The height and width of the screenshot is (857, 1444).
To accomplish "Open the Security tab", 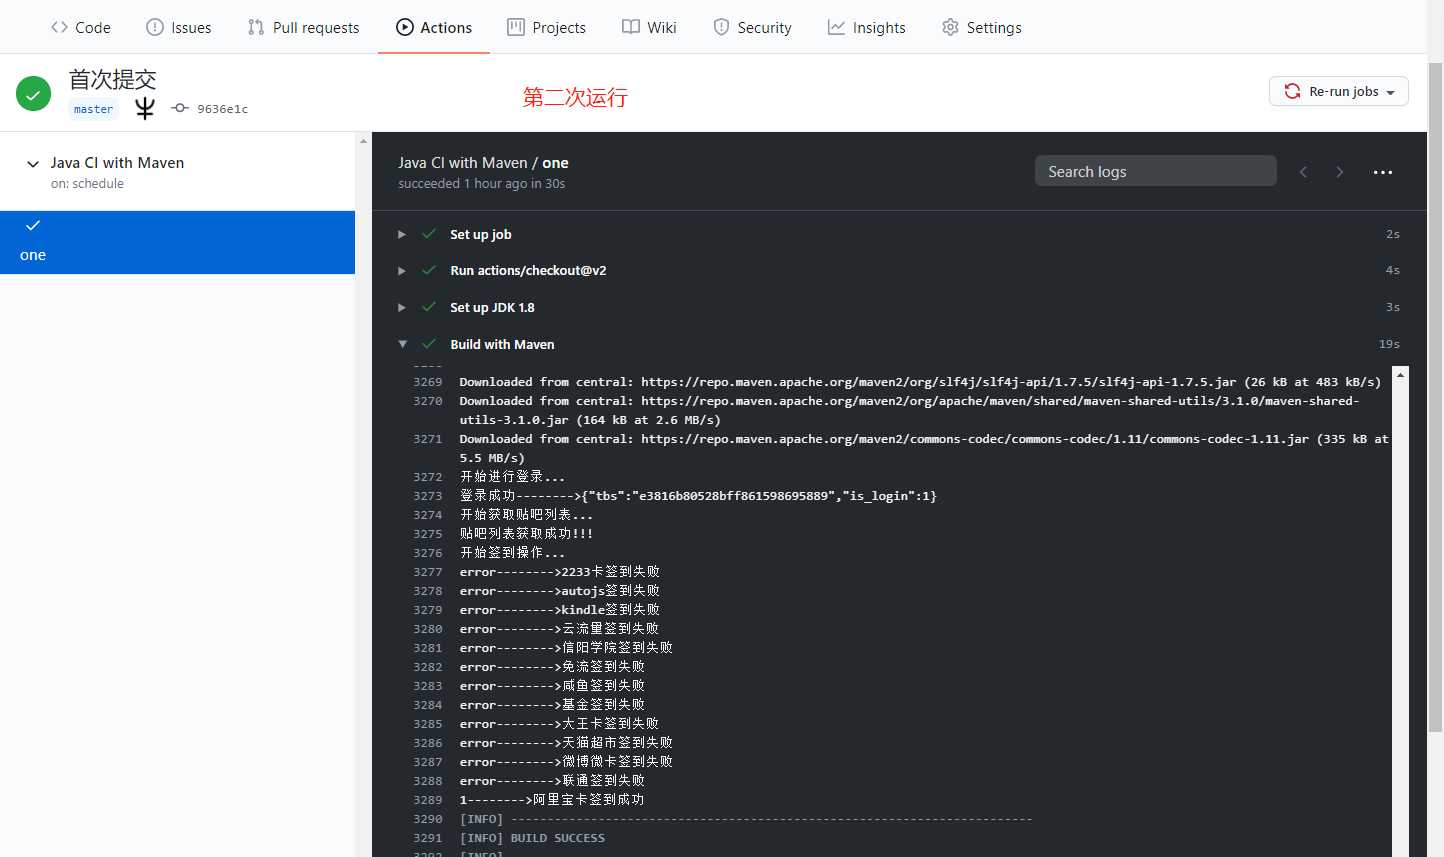I will pyautogui.click(x=752, y=28).
